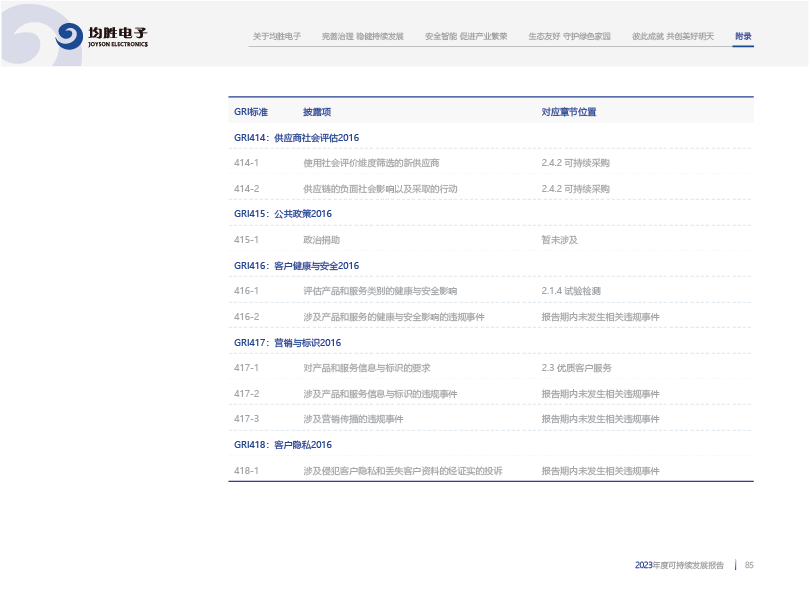Image resolution: width=809 pixels, height=596 pixels.
Task: Click the Joyson Electronics logo icon
Action: click(69, 36)
